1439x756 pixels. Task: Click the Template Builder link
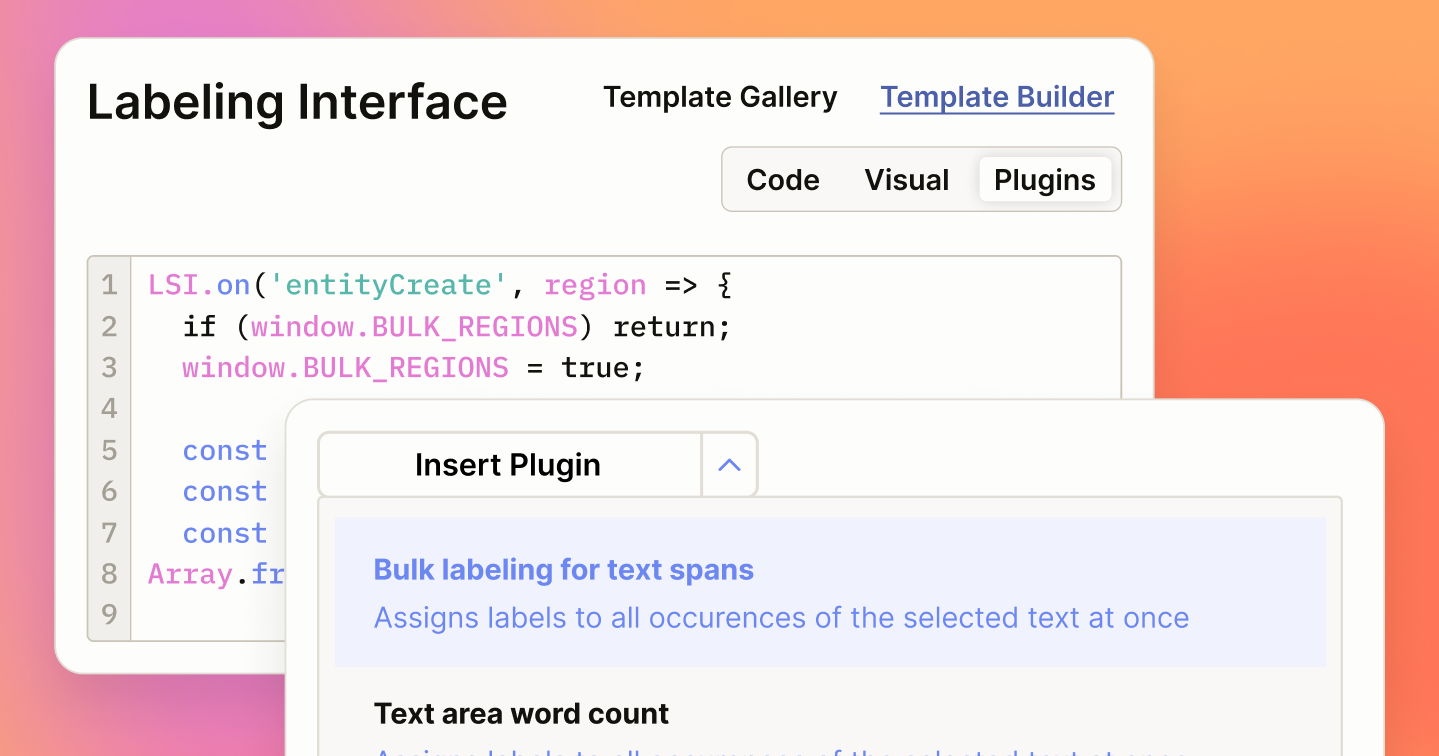tap(996, 97)
